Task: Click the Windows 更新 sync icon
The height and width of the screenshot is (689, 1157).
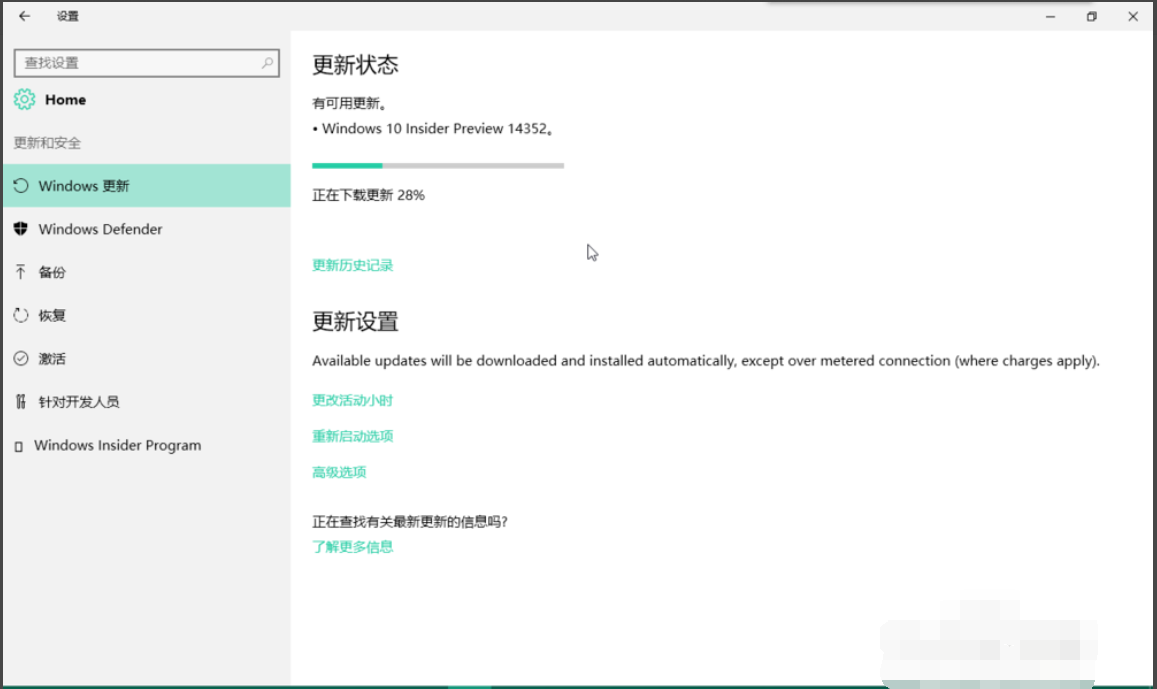Action: [21, 185]
